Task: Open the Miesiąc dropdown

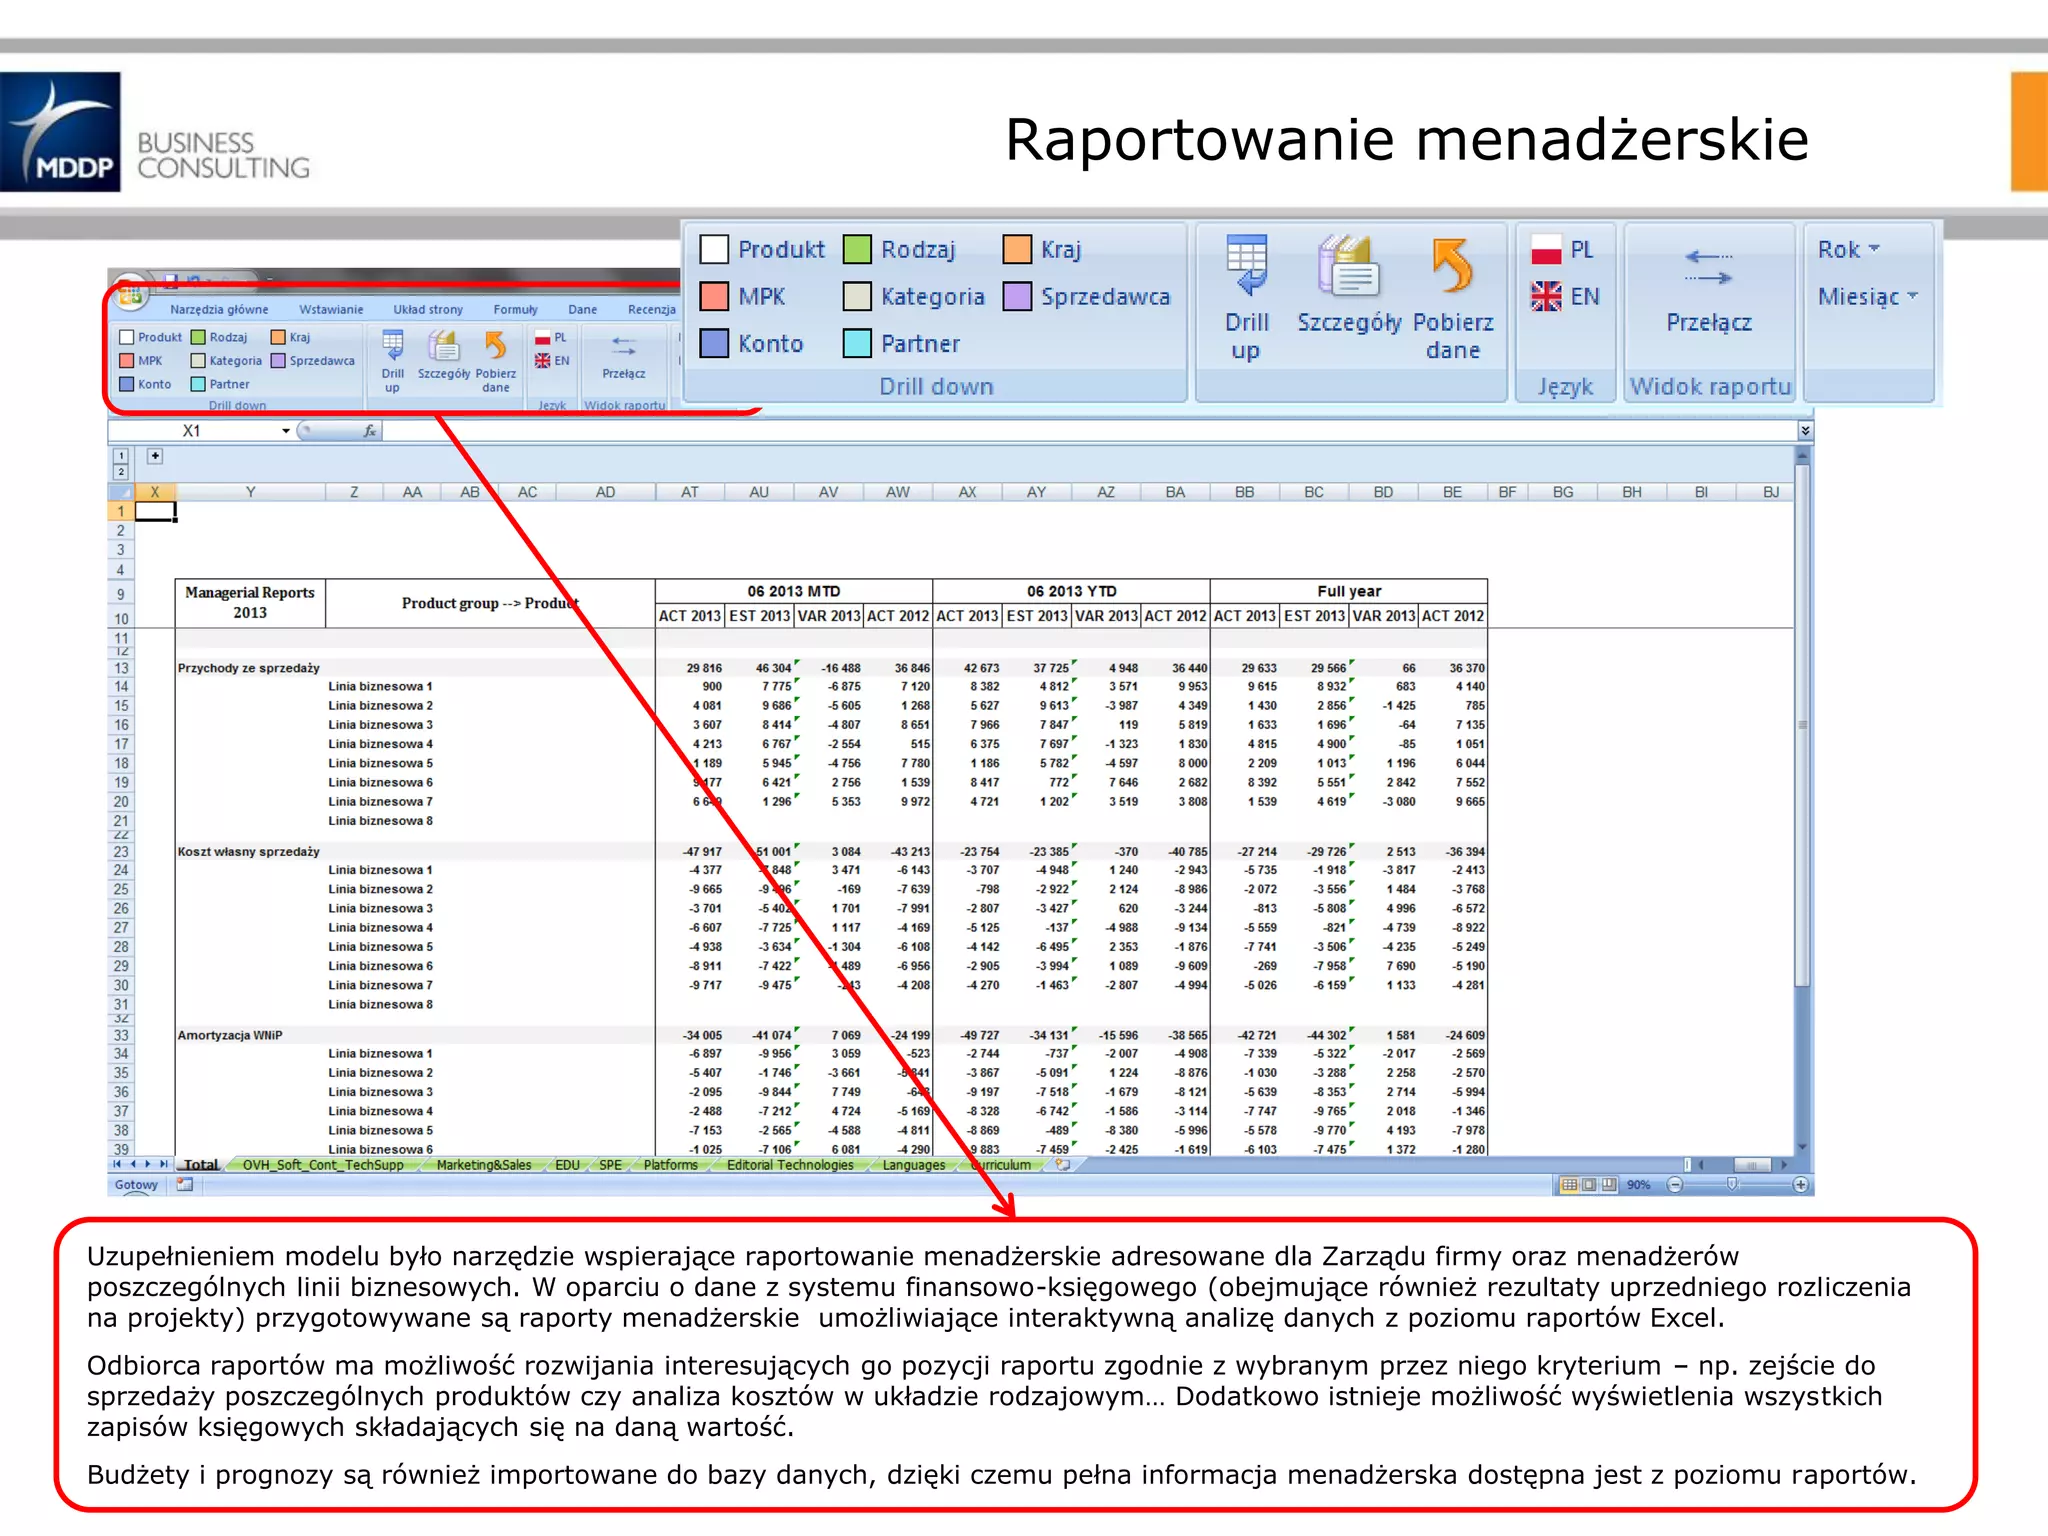Action: [1867, 296]
